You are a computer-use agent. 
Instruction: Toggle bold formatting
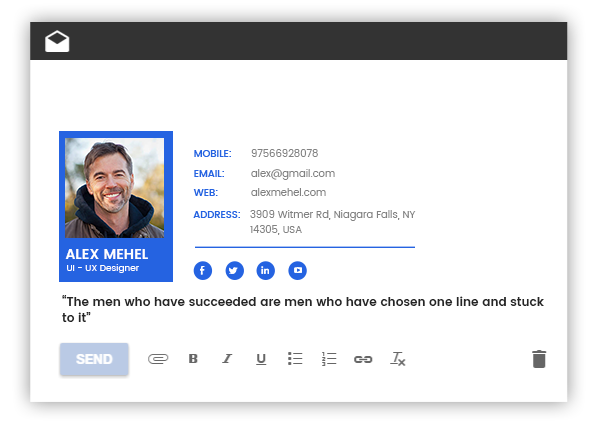[x=193, y=359]
